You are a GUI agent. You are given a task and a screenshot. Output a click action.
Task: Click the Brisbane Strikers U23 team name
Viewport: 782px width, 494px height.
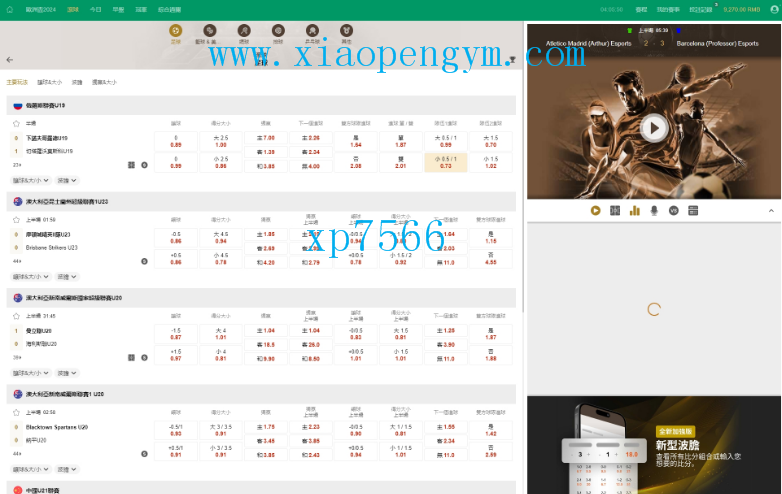tap(52, 247)
